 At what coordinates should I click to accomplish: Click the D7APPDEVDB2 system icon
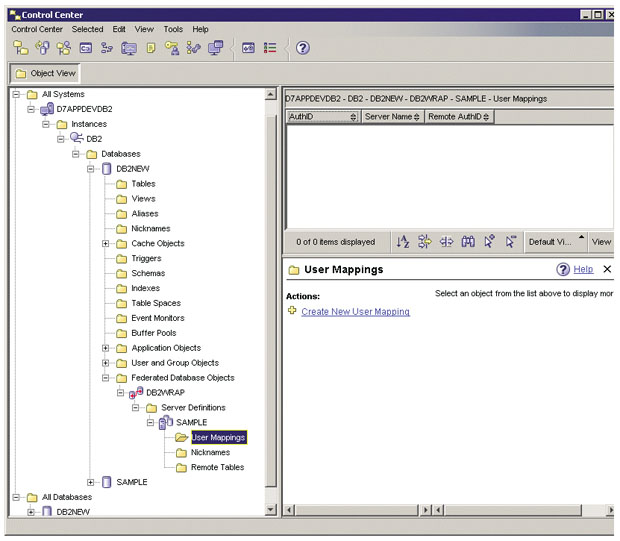coord(47,109)
